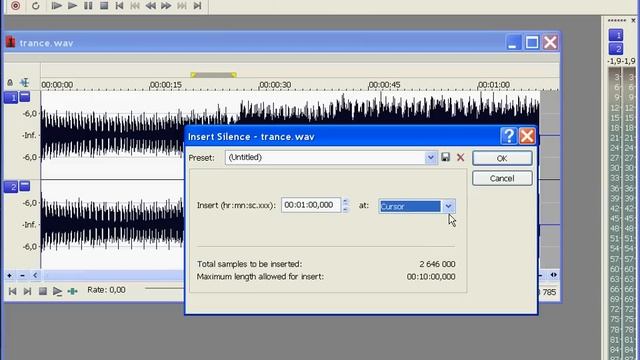Click Play in data window transport
Screen dimensions: 640x360
(57, 291)
